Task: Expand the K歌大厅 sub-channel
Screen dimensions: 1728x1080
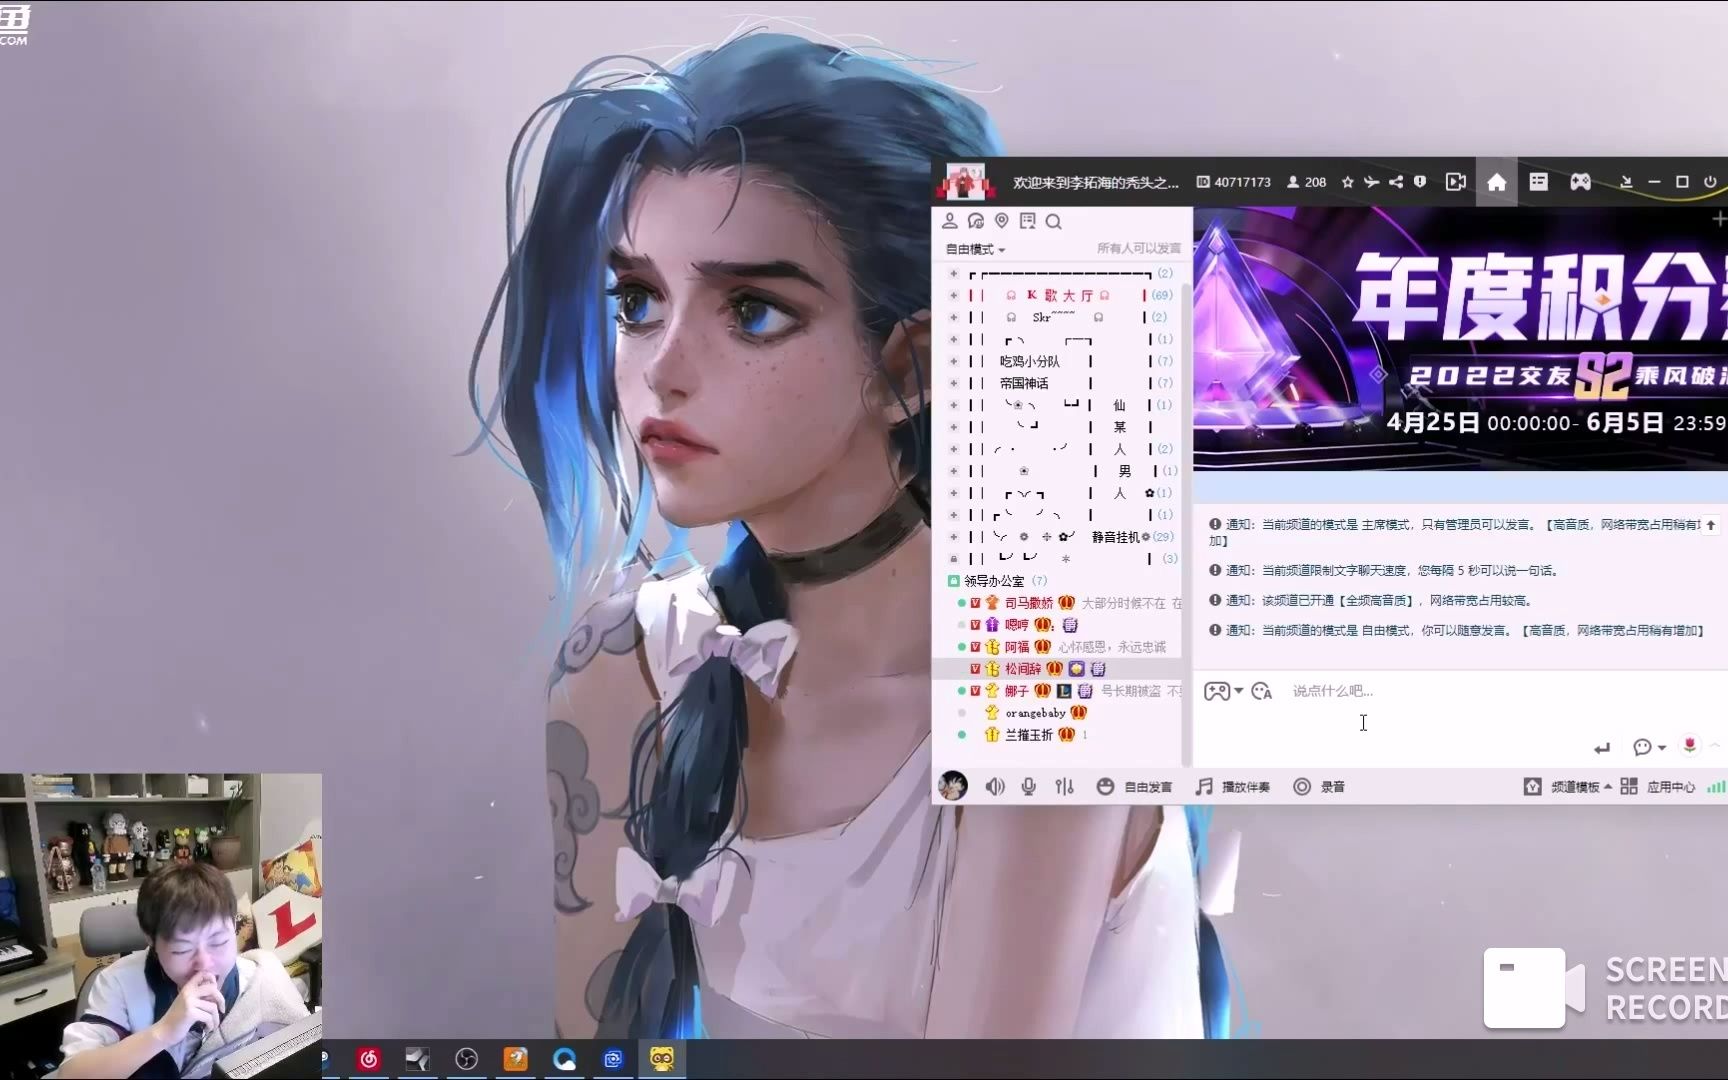Action: click(x=953, y=295)
